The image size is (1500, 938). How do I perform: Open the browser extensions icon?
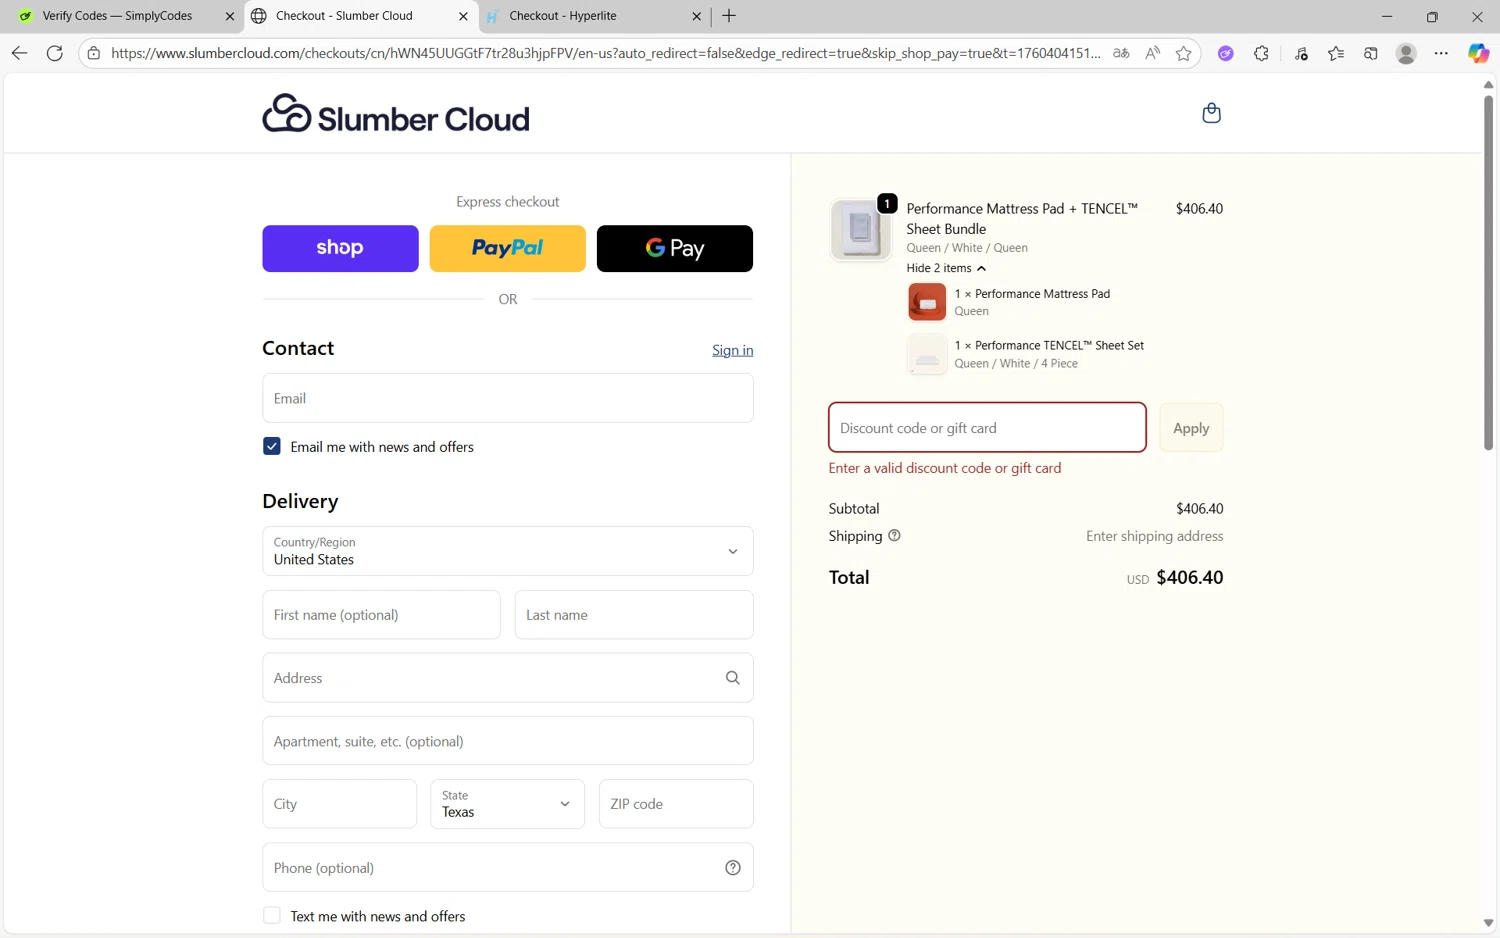point(1261,54)
